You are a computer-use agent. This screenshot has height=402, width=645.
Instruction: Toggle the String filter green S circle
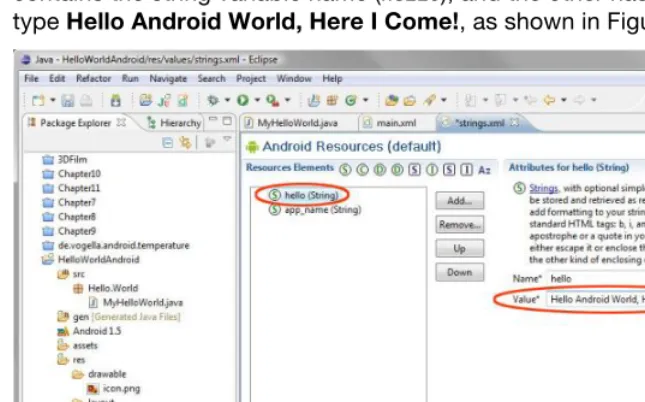(345, 170)
